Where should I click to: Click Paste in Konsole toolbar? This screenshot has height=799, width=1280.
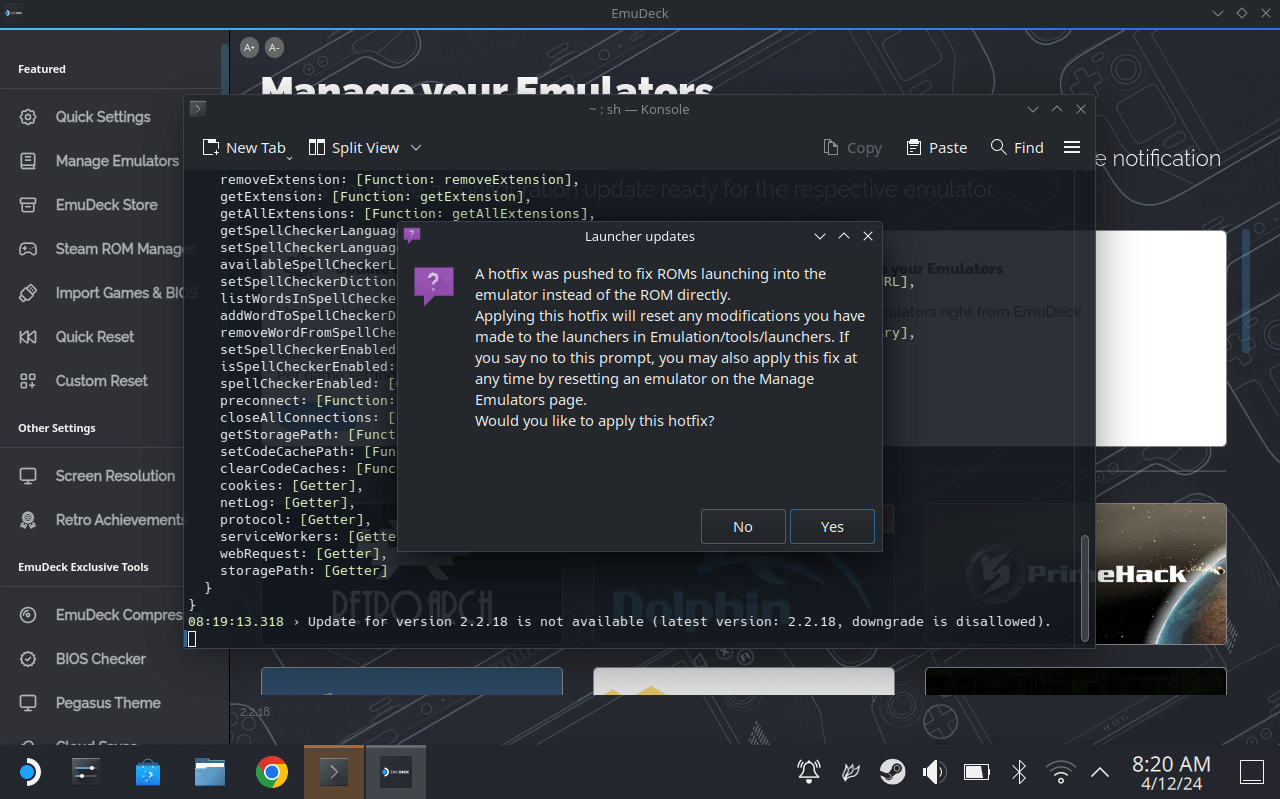937,147
